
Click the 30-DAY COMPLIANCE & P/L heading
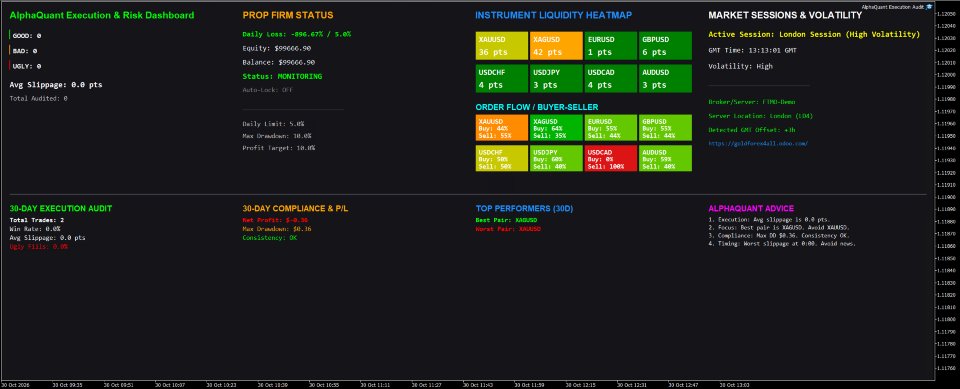295,209
